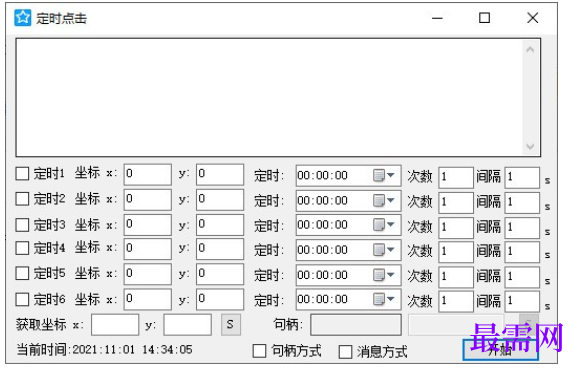Image resolution: width=582 pixels, height=369 pixels.
Task: Tick the 句柄方式 checkbox
Action: 259,351
